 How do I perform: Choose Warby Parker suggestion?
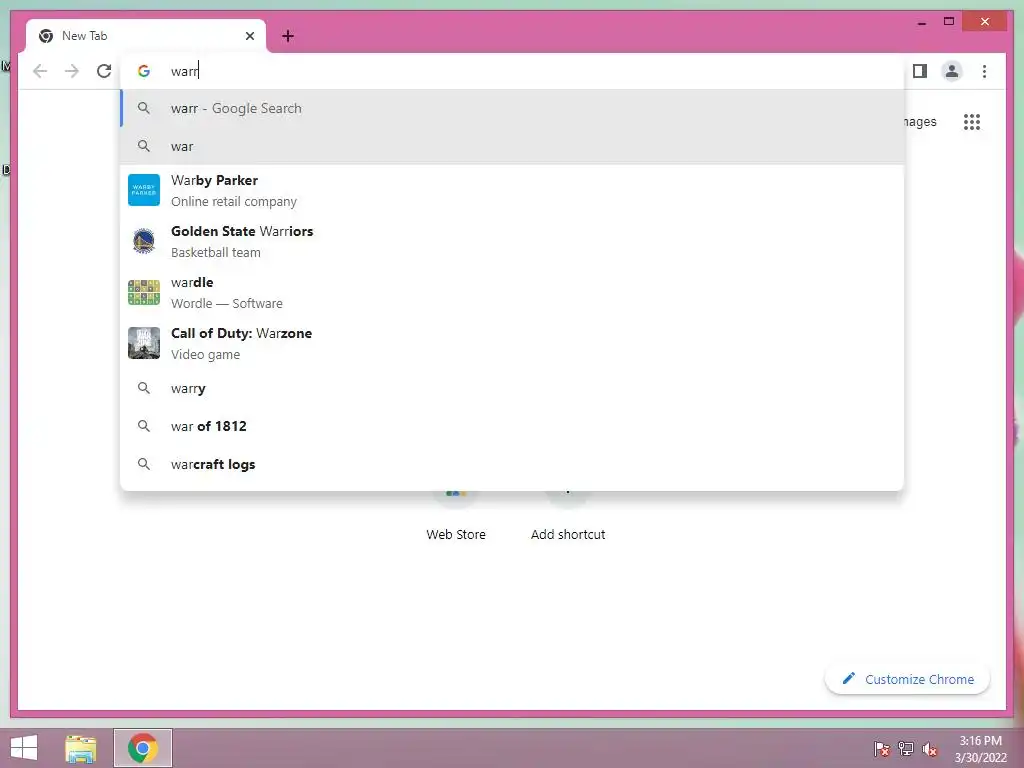coord(512,191)
